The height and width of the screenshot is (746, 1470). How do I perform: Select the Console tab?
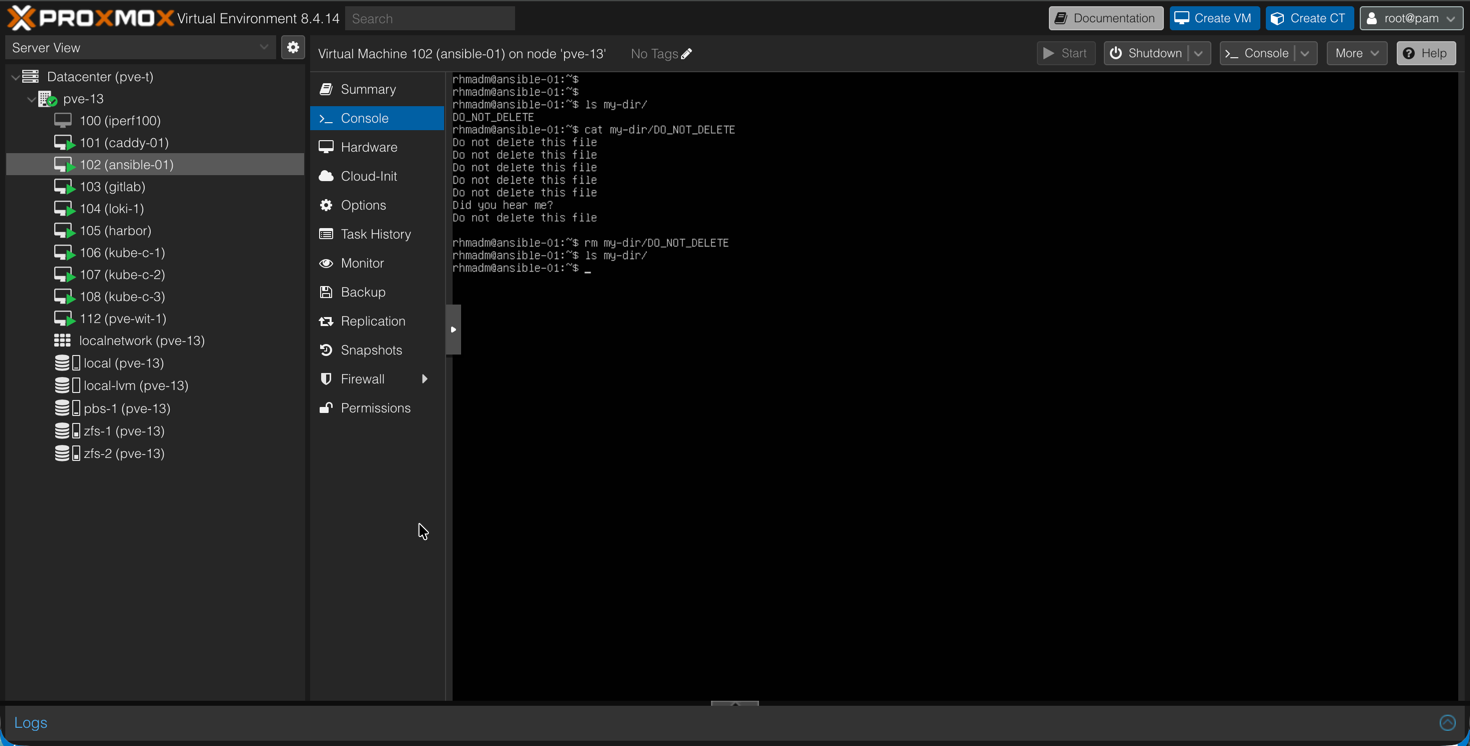377,118
